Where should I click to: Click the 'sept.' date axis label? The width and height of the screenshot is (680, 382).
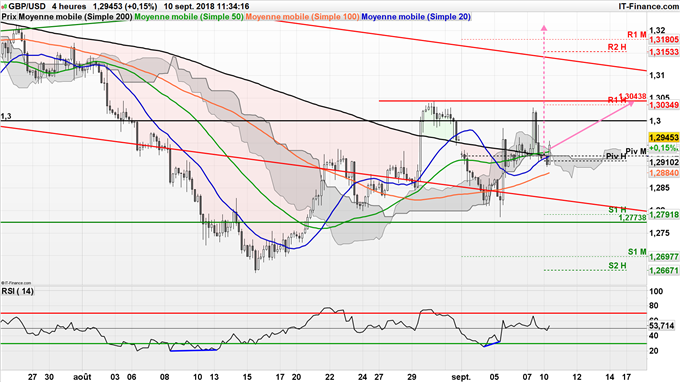(461, 377)
